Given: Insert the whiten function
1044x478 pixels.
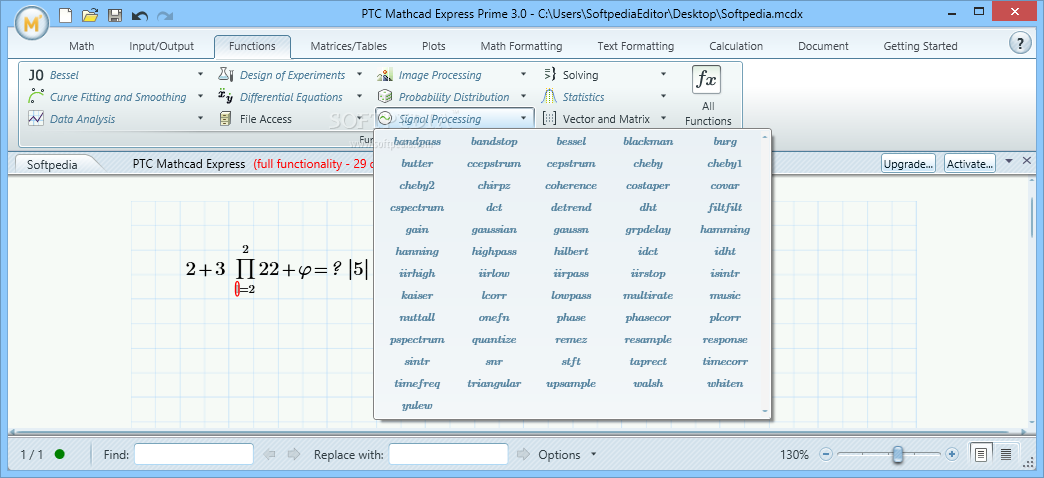Looking at the screenshot, I should click(725, 383).
